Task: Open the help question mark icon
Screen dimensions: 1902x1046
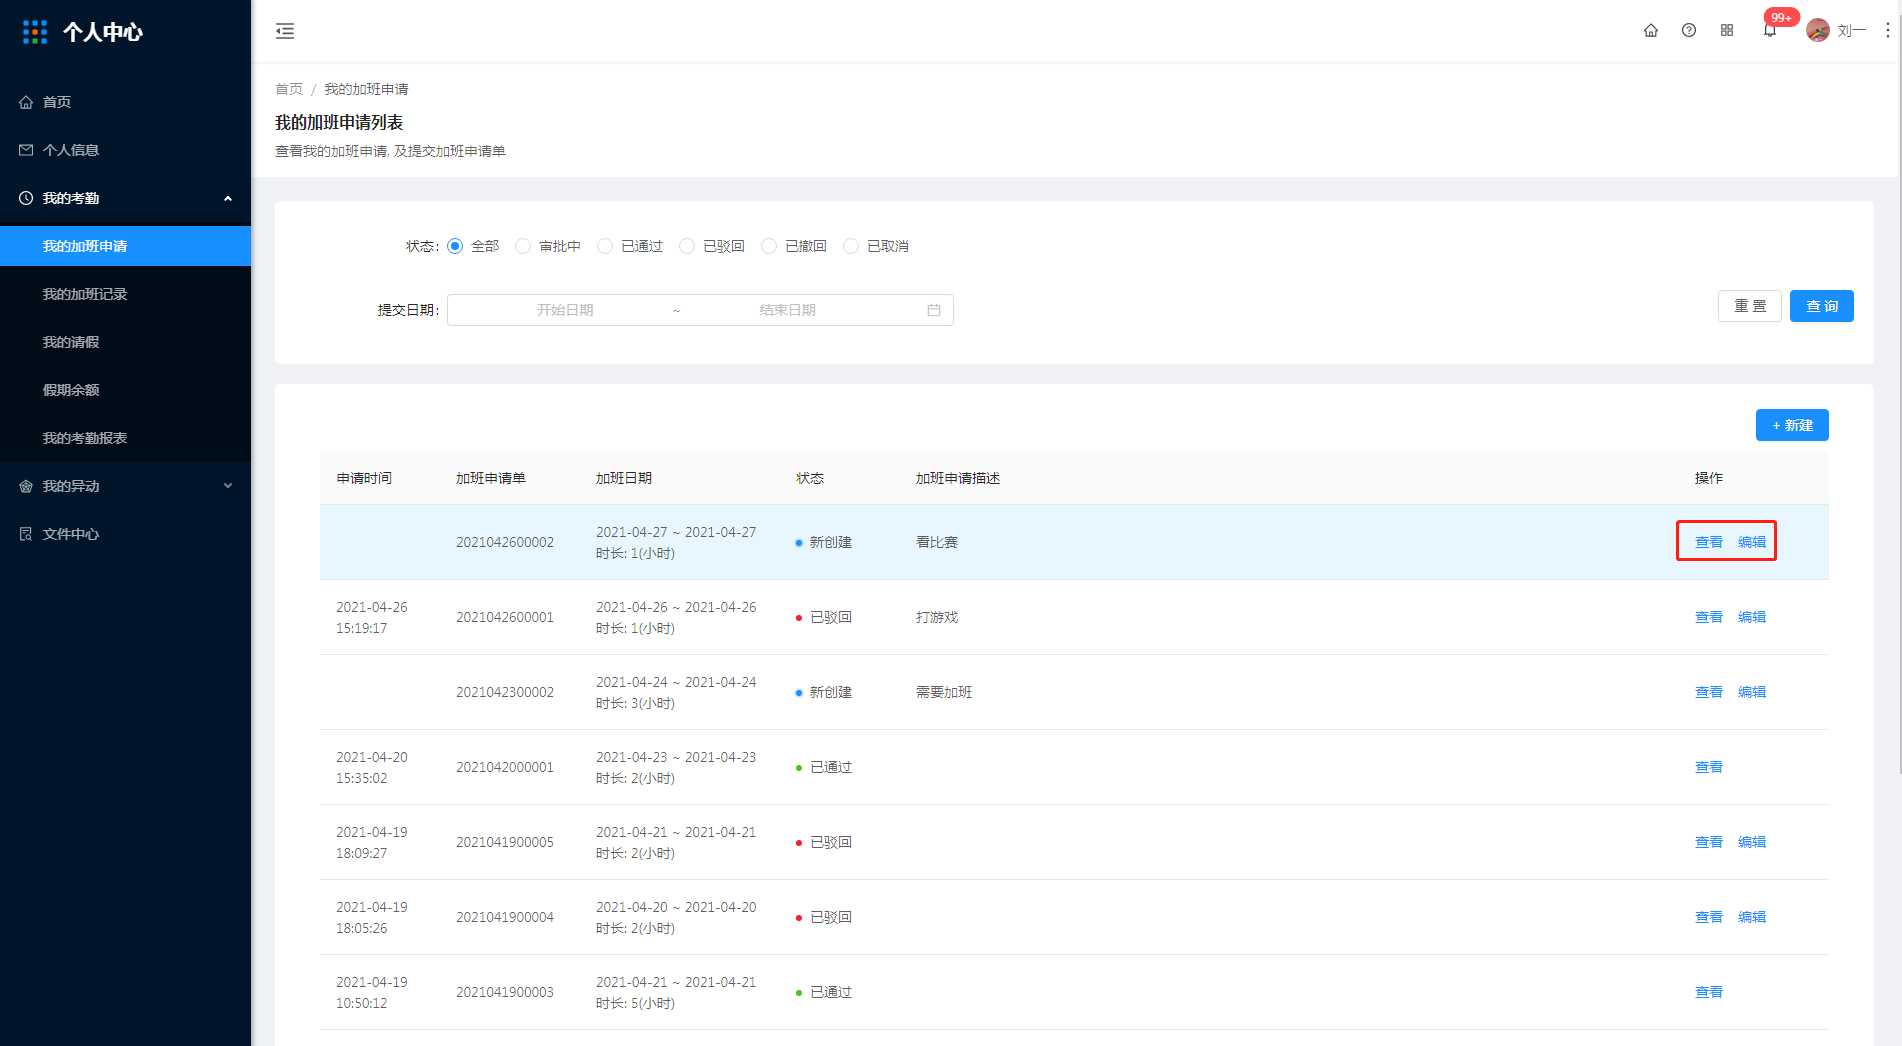Action: coord(1689,31)
